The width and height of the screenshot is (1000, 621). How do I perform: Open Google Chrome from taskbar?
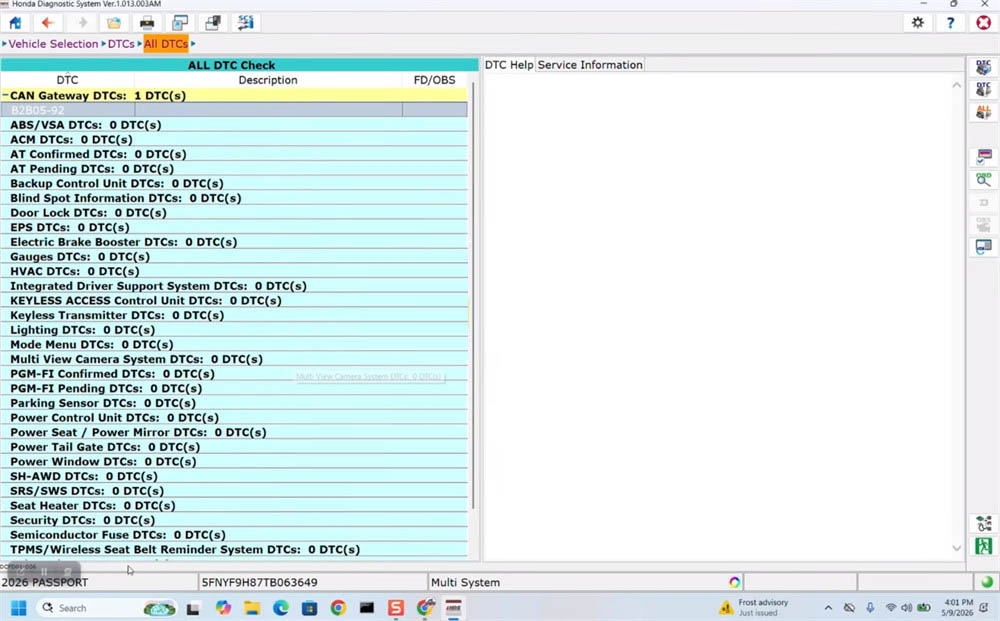338,608
